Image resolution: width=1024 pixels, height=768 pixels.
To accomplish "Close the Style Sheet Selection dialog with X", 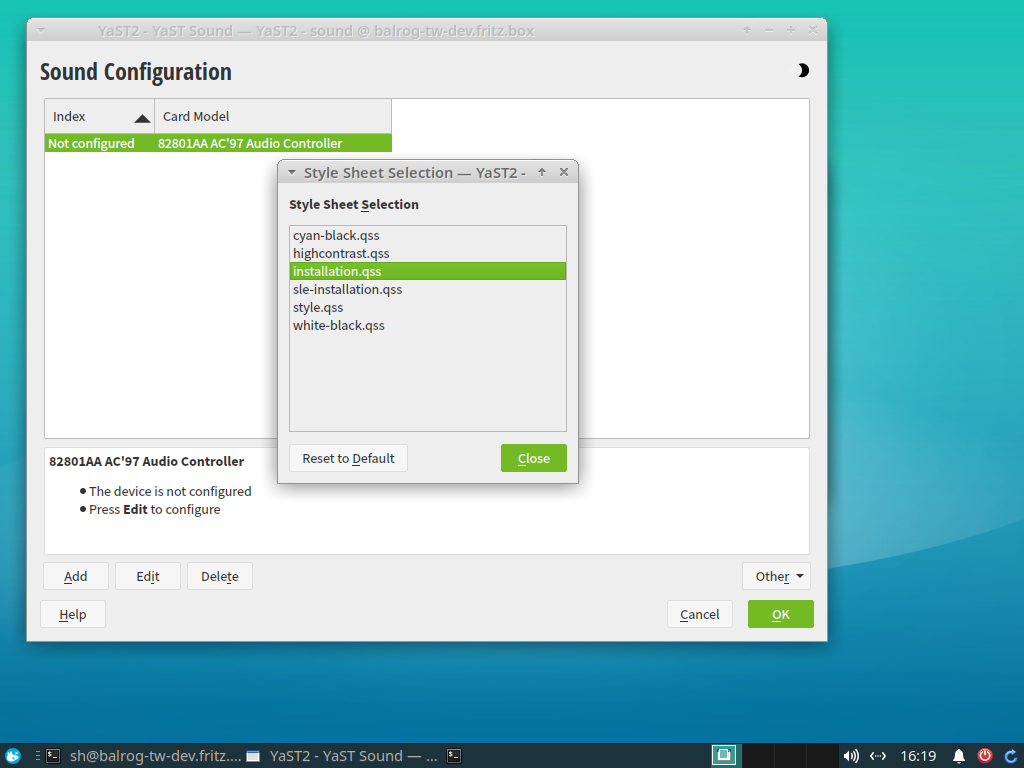I will pos(564,172).
